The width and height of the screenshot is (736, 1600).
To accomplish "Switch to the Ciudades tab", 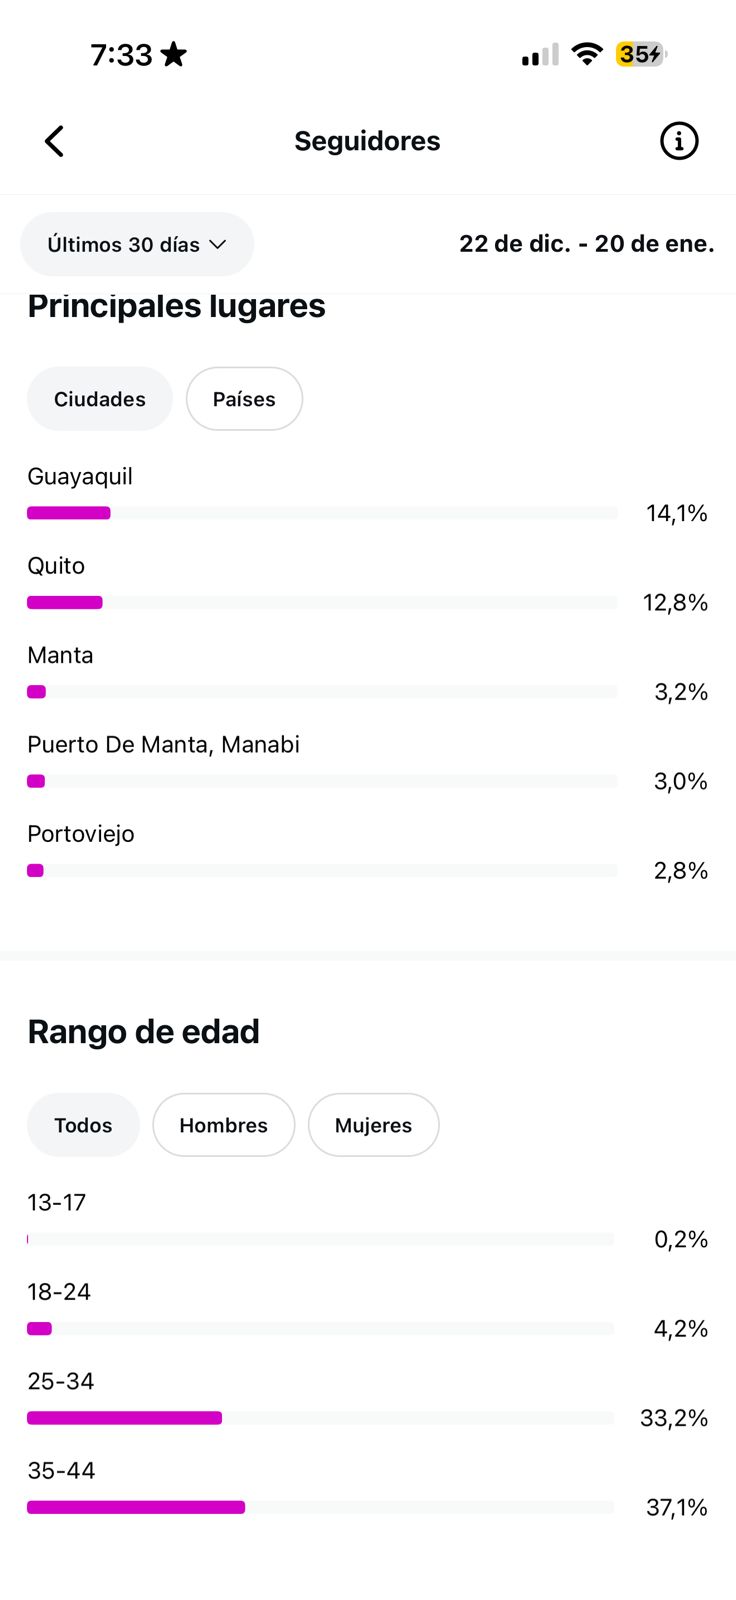I will (100, 399).
